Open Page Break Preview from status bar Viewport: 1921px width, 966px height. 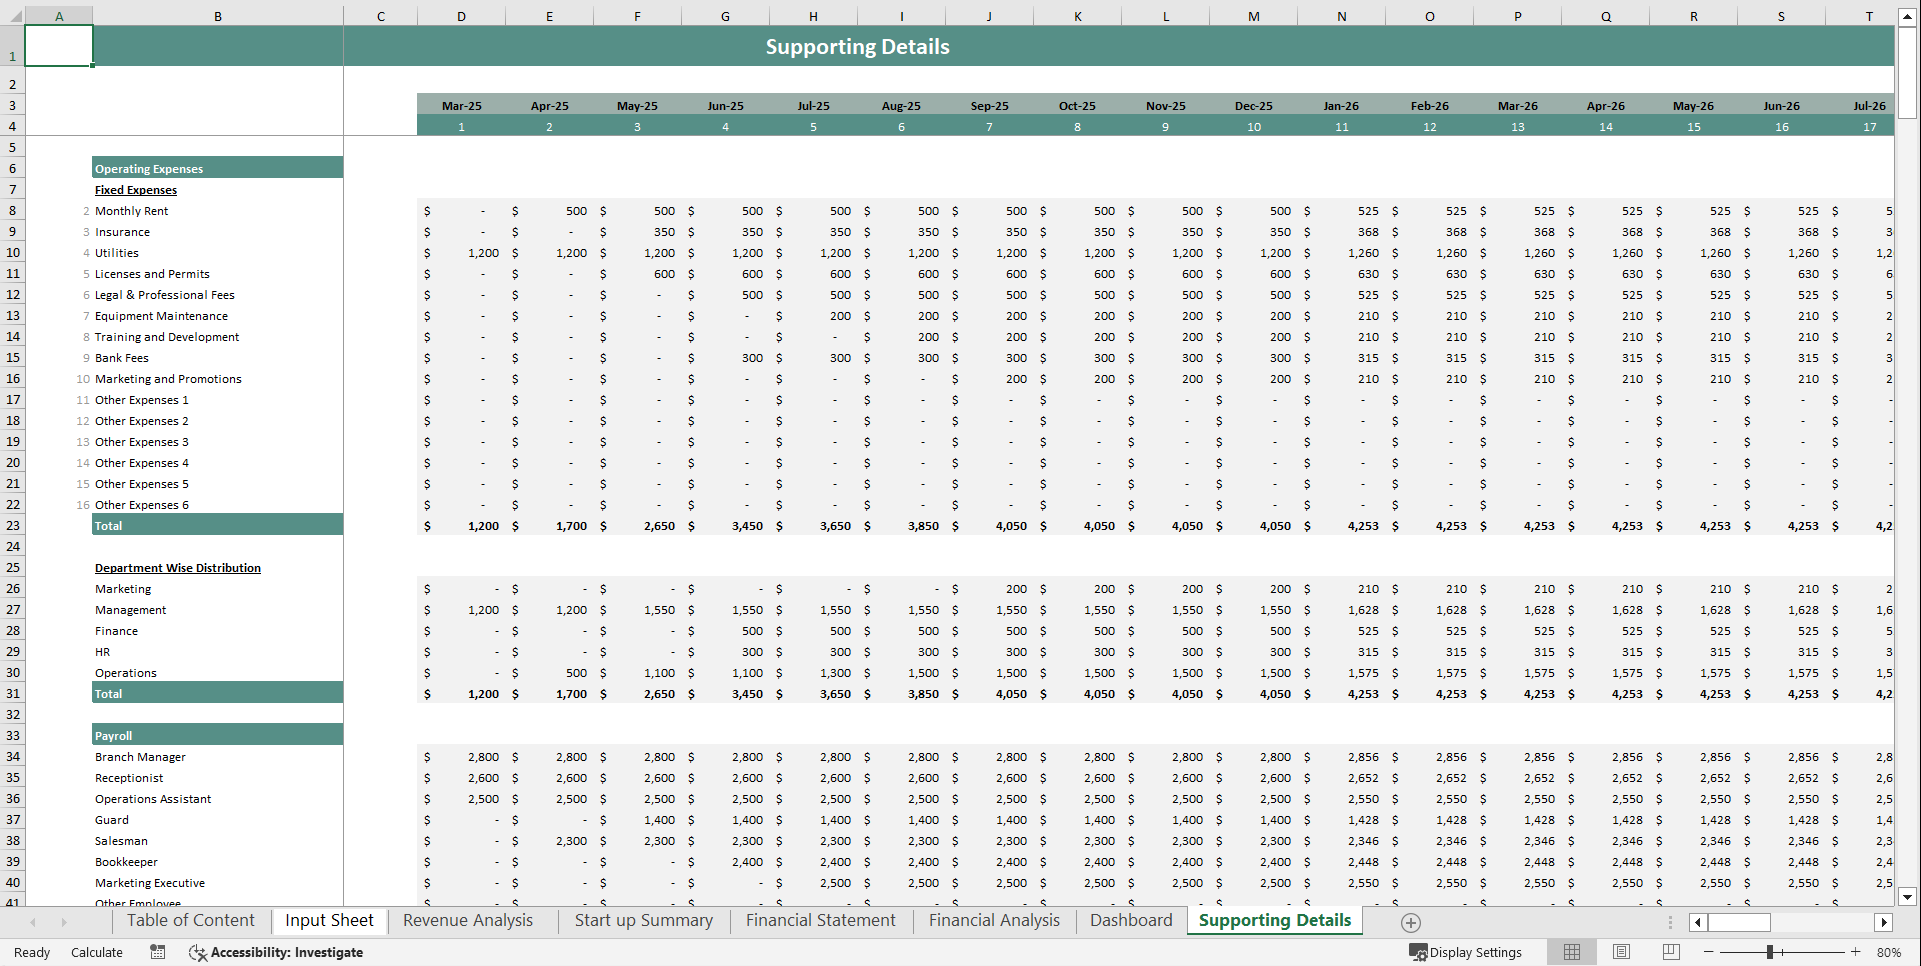pos(1669,952)
